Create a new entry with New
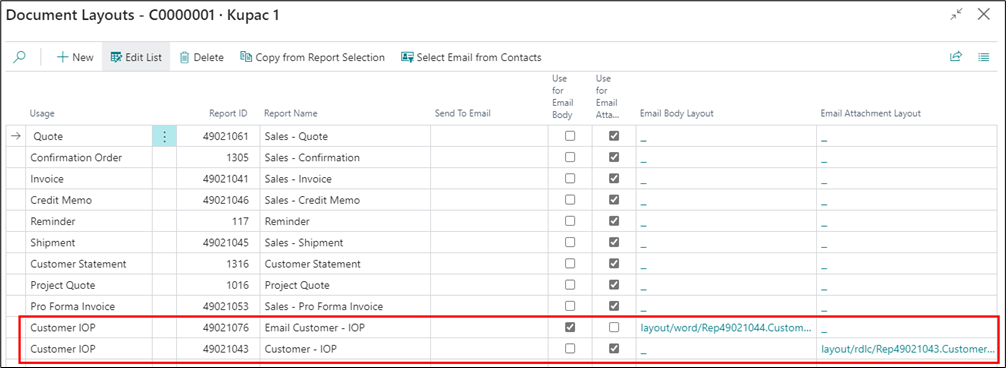 click(x=75, y=57)
